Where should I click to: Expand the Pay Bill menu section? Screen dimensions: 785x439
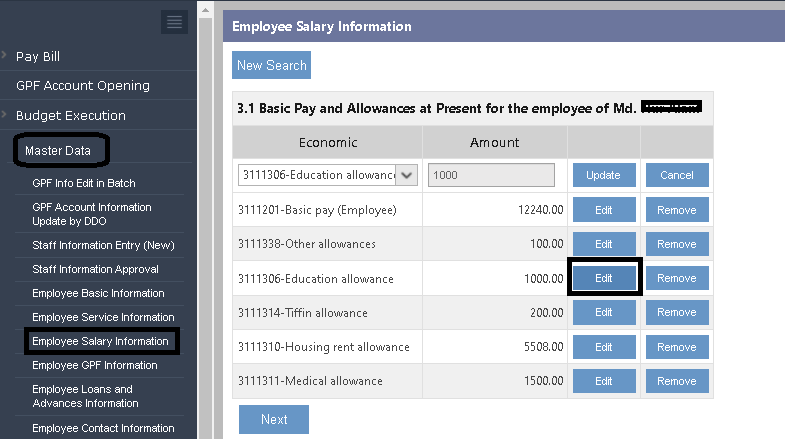pyautogui.click(x=38, y=56)
